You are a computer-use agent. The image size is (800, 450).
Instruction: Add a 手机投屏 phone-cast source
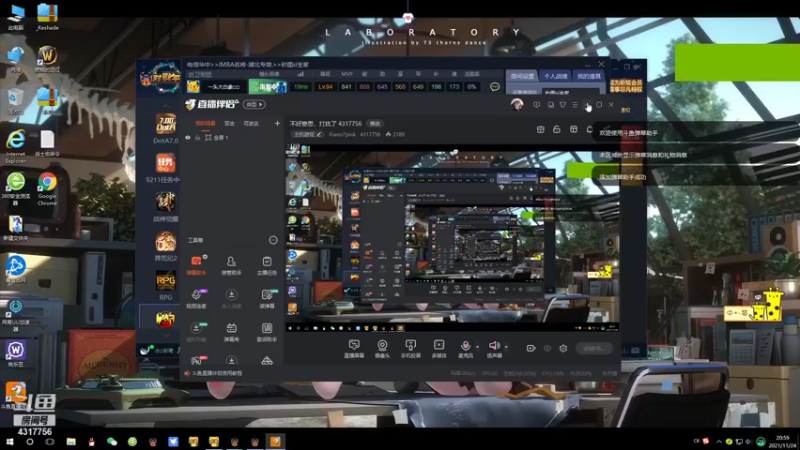click(410, 348)
